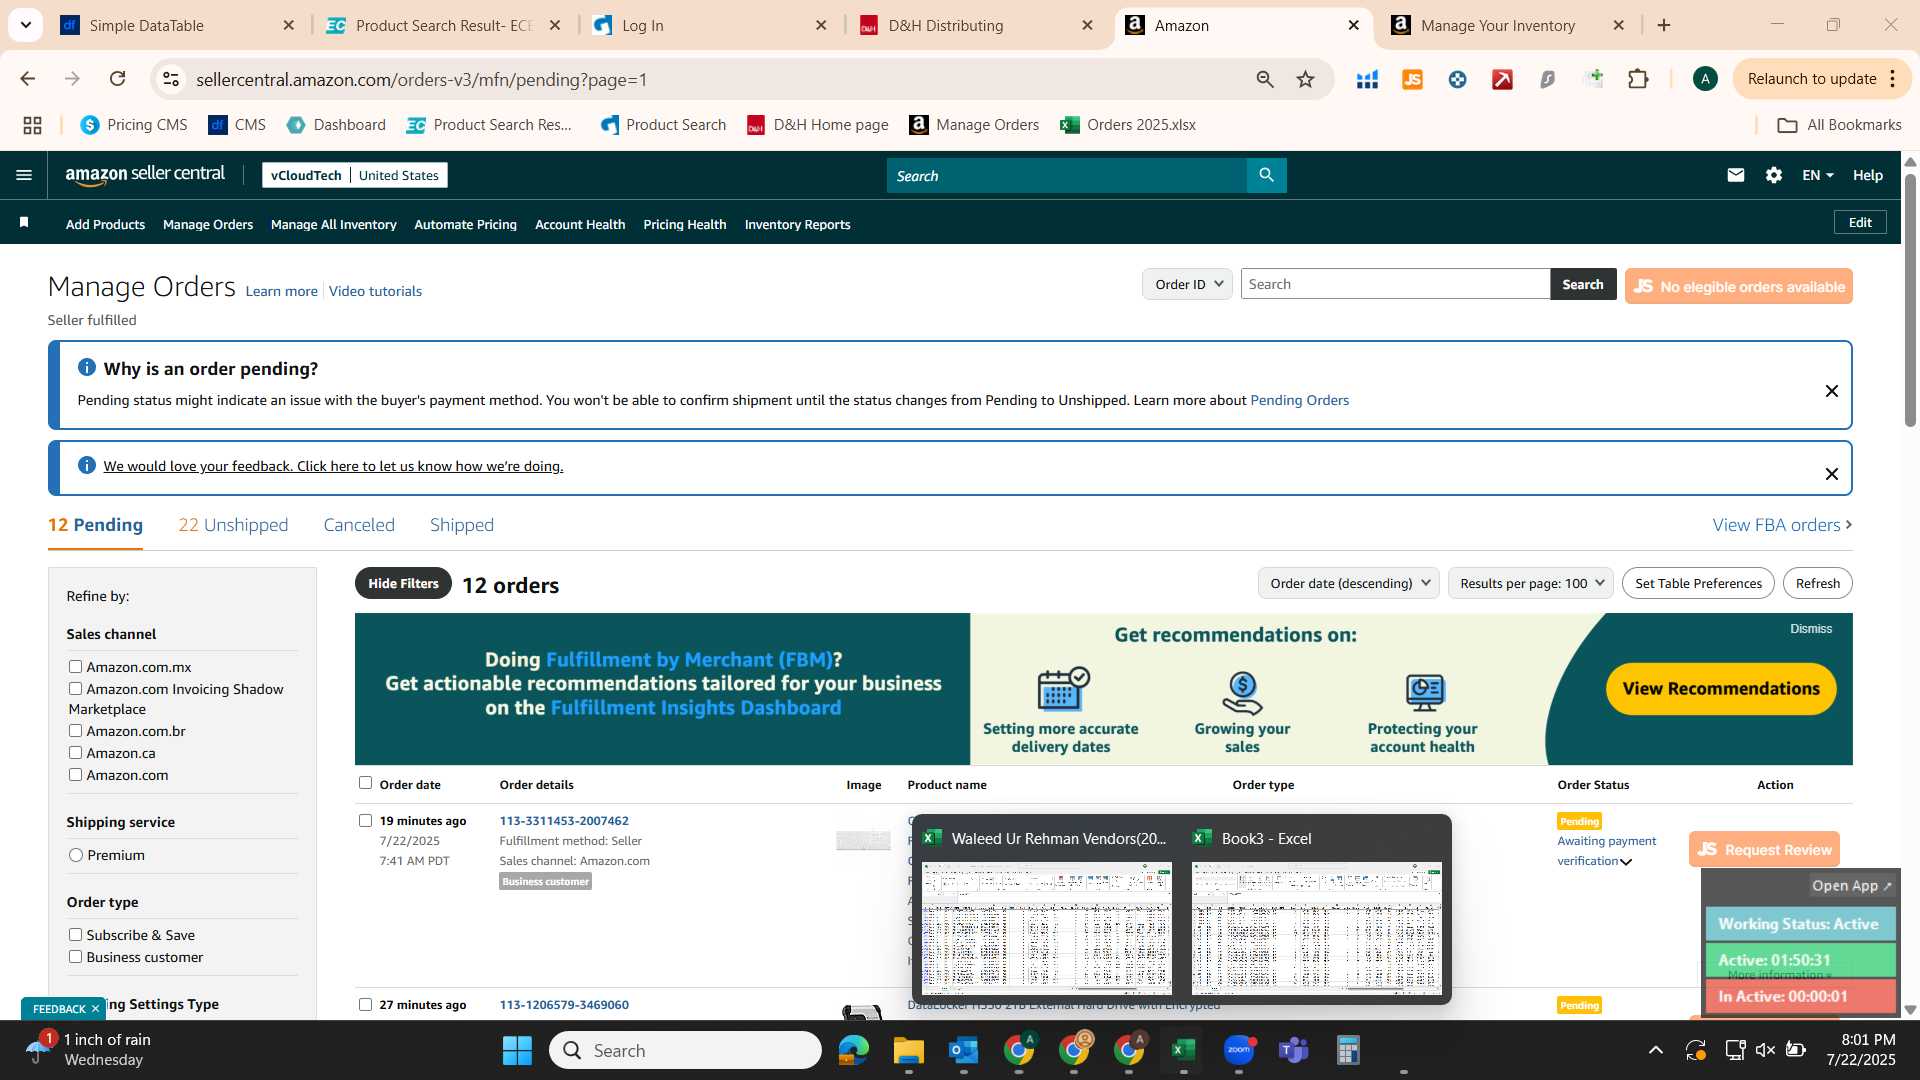
Task: Open the Chrome apps grid icon
Action: point(32,125)
